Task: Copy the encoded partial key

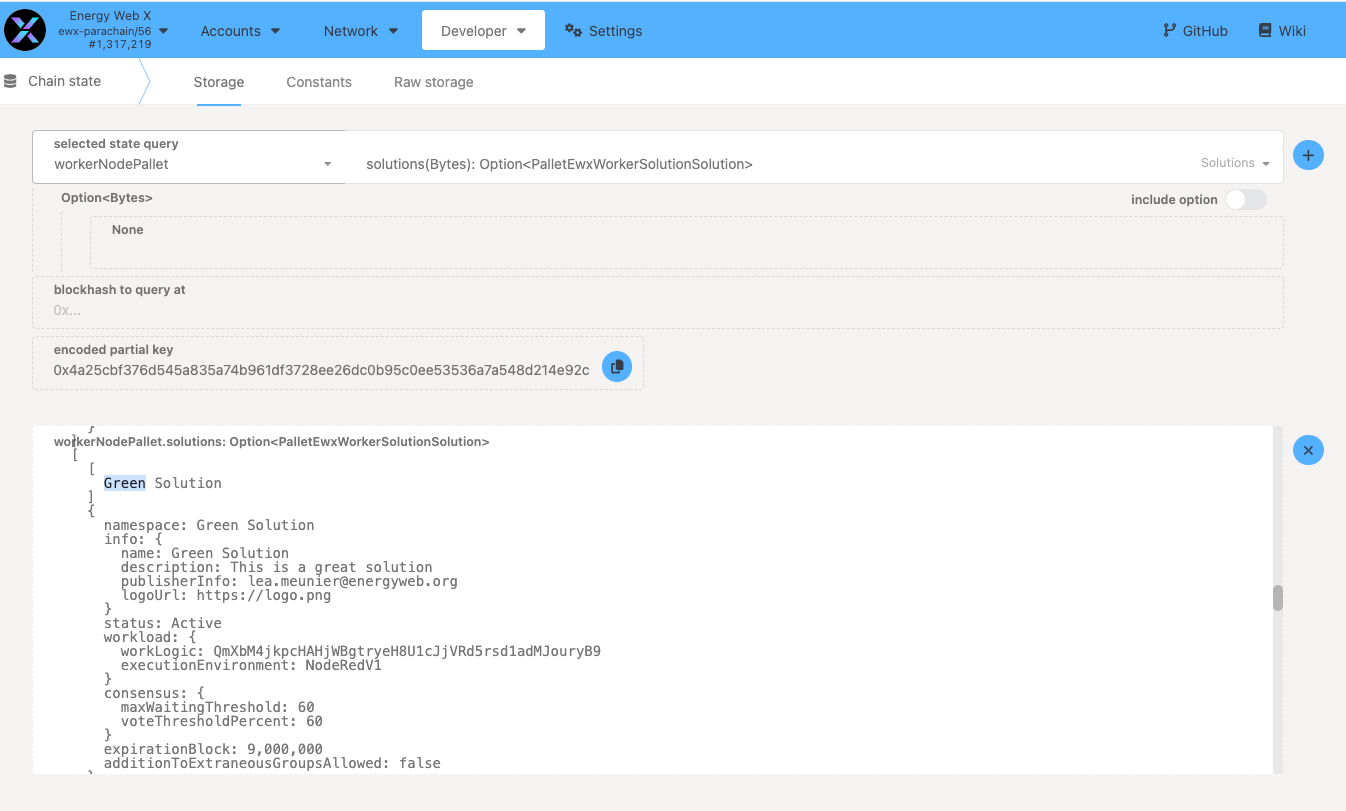Action: tap(617, 367)
